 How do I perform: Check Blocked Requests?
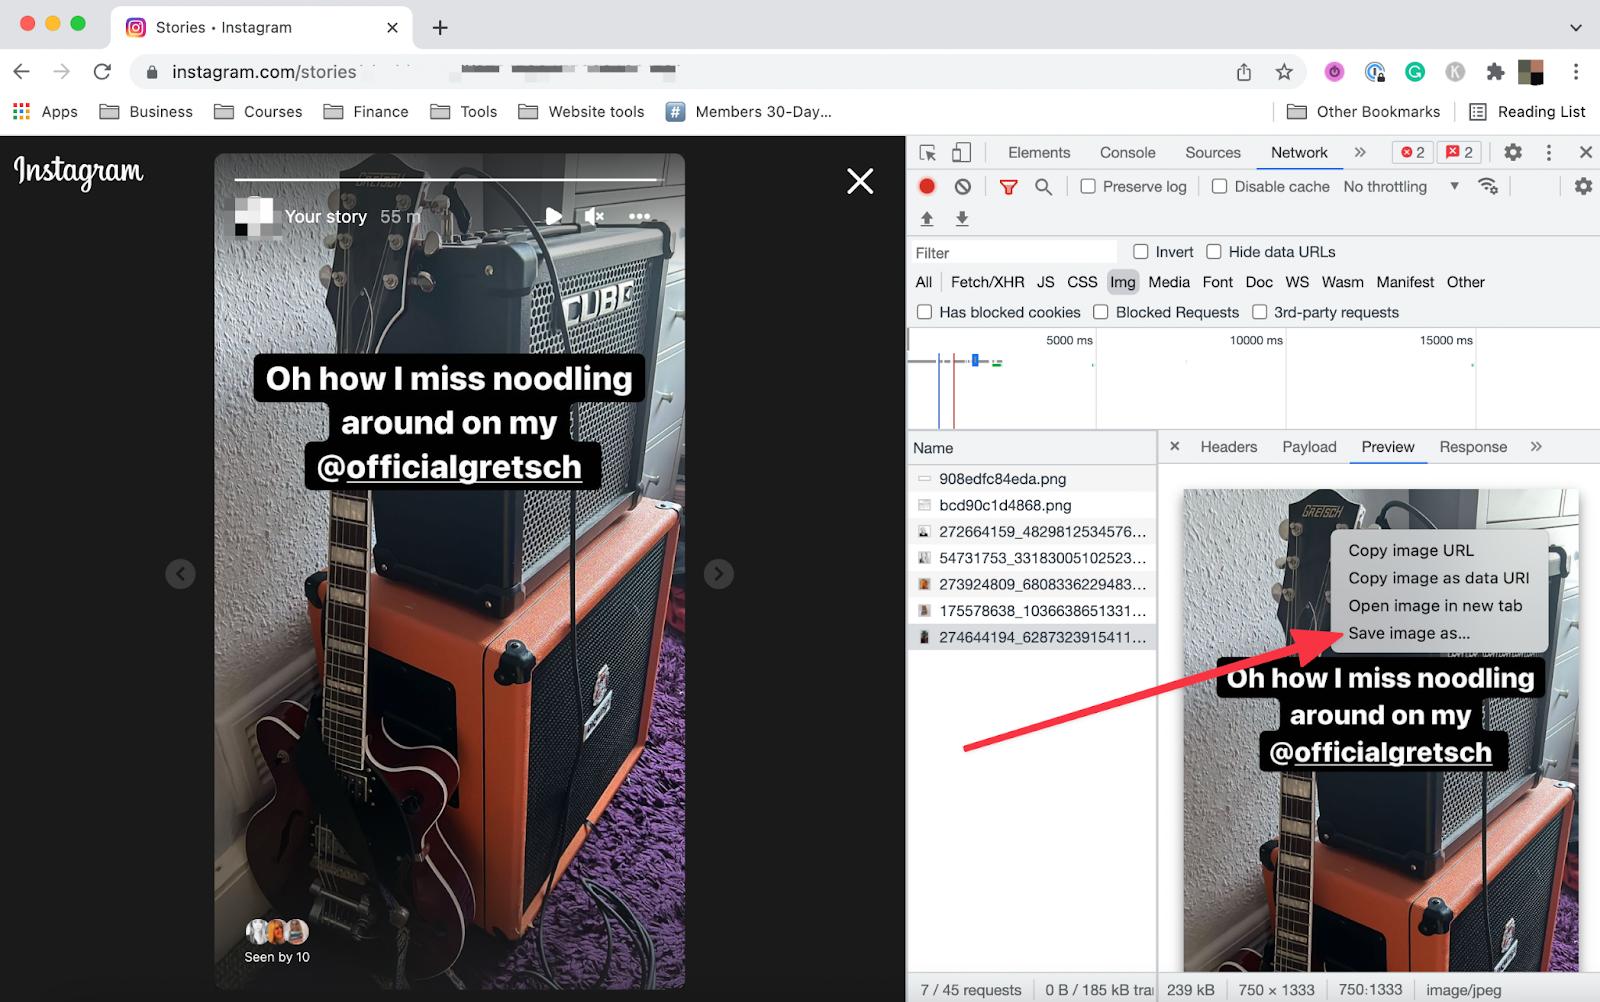click(1101, 312)
